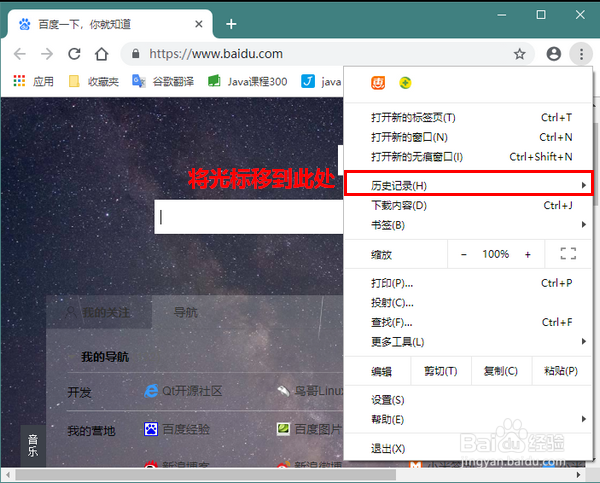The image size is (600, 483).
Task: Click the horizontal scrollbar left arrow
Action: click(x=8, y=475)
